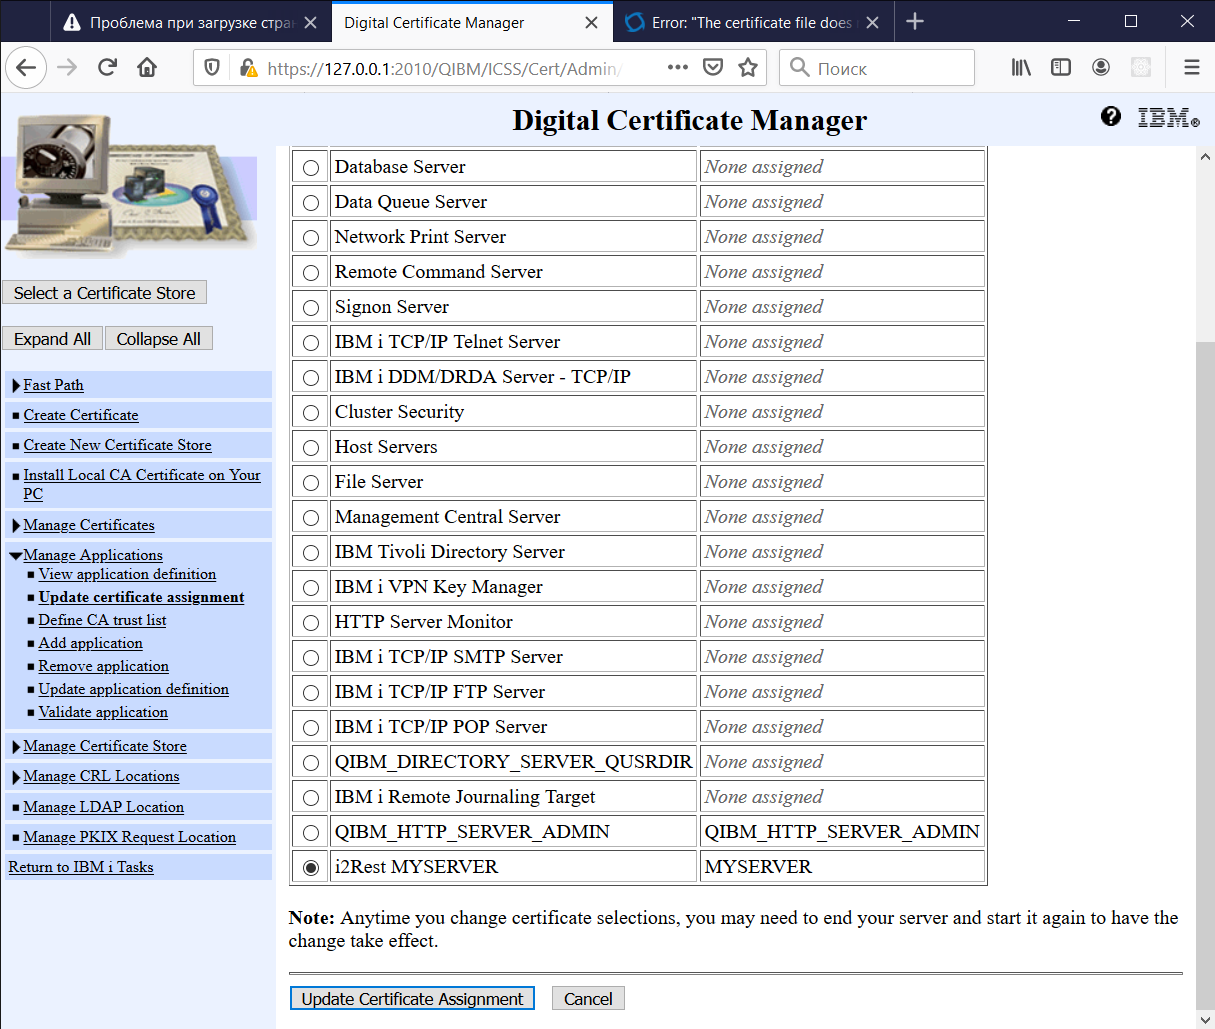Expand the Fast Path section

click(x=17, y=386)
